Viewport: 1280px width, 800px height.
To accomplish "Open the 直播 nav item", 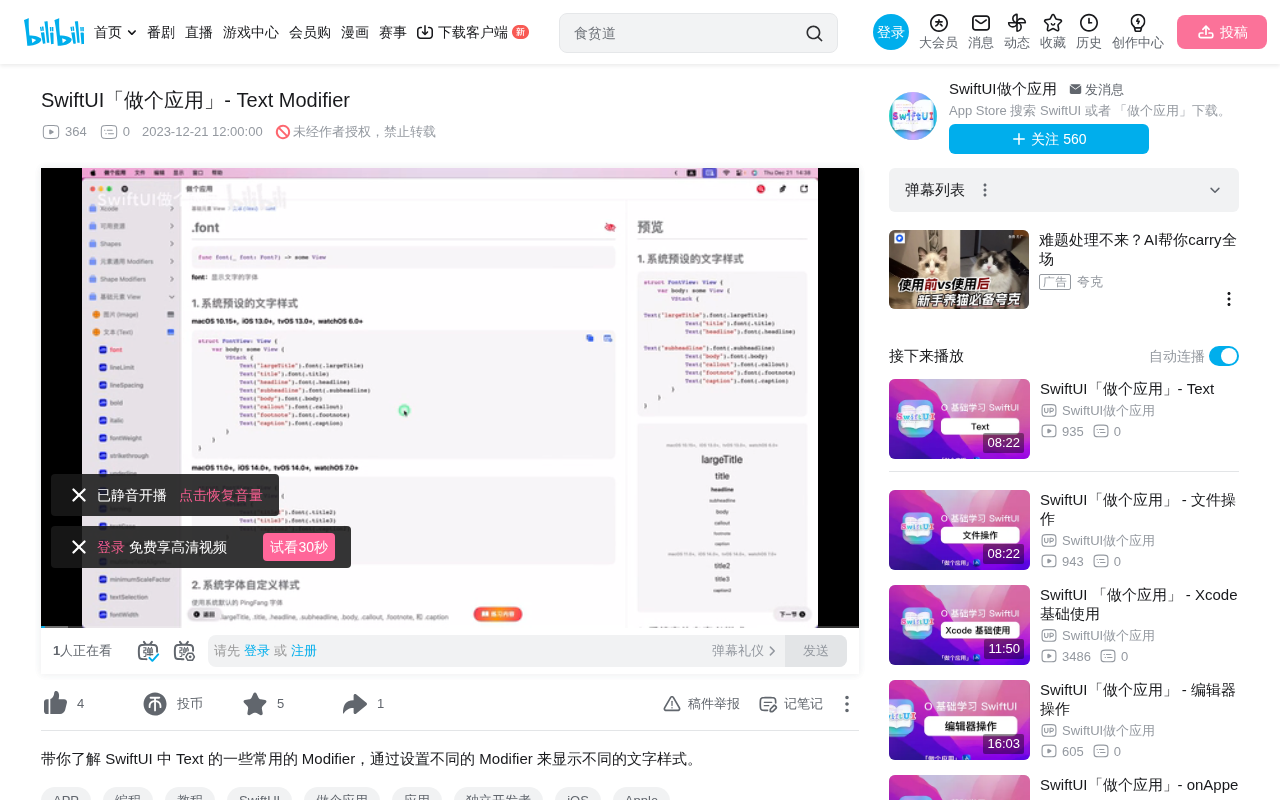I will tap(199, 32).
